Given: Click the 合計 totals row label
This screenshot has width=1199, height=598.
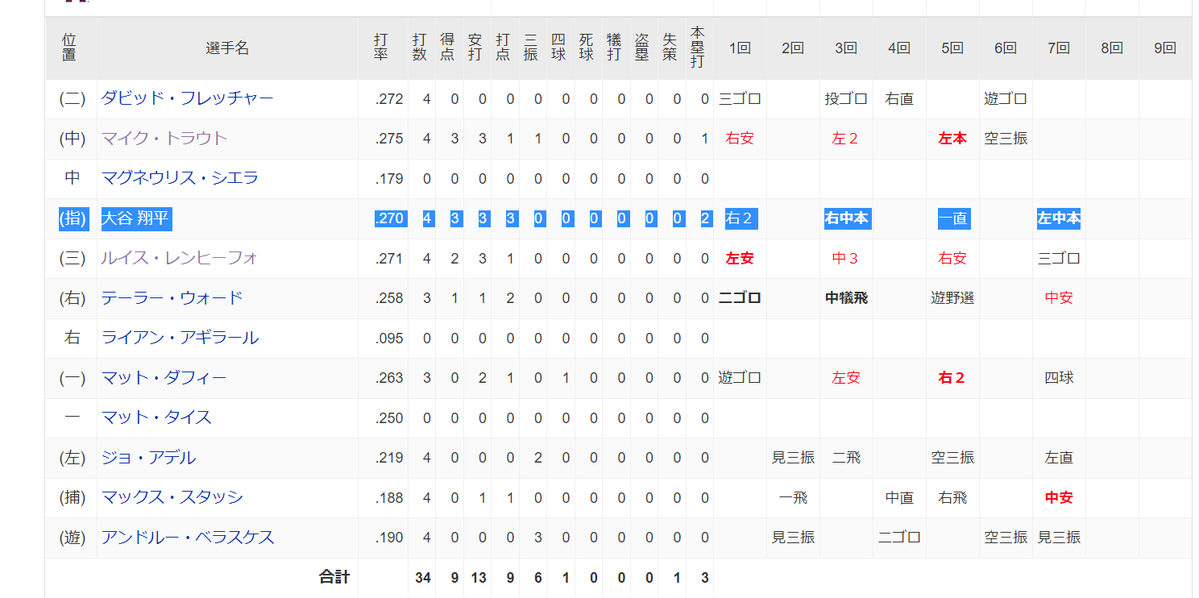Looking at the screenshot, I should pyautogui.click(x=334, y=577).
